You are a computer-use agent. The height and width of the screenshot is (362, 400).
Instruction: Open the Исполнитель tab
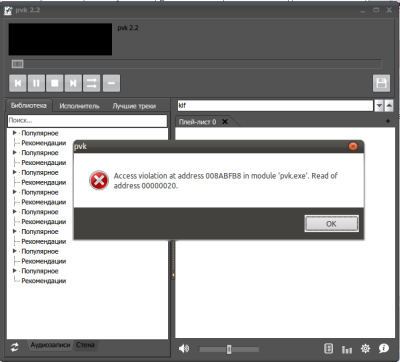pyautogui.click(x=79, y=106)
